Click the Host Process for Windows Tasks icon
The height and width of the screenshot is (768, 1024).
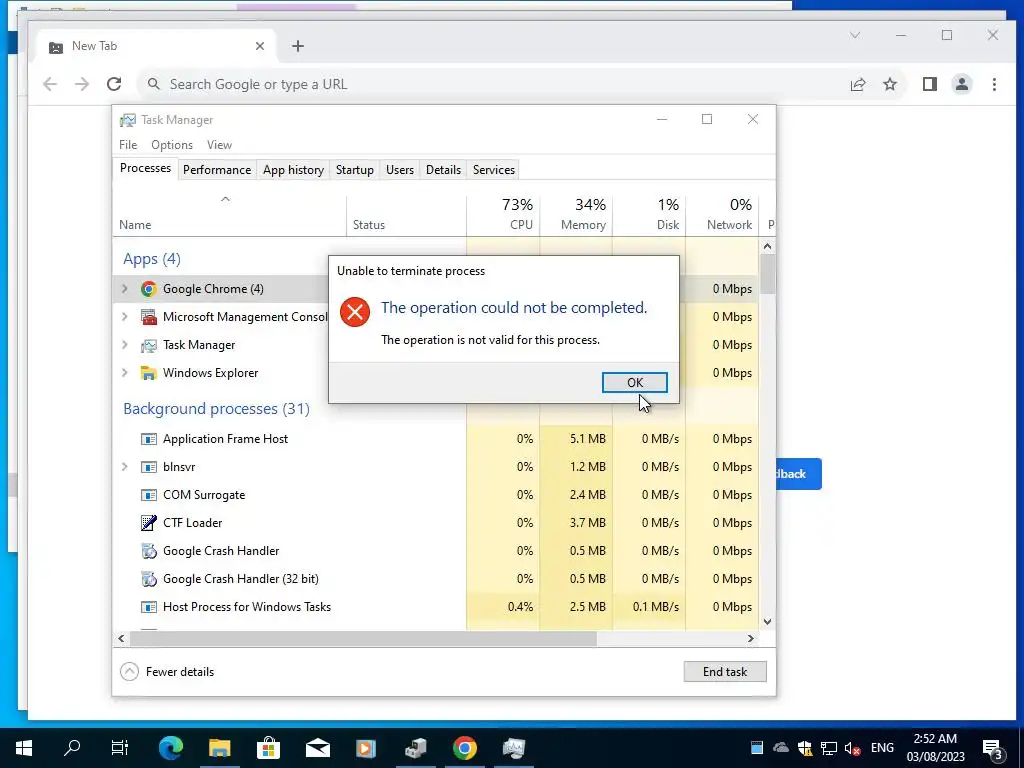pyautogui.click(x=149, y=607)
